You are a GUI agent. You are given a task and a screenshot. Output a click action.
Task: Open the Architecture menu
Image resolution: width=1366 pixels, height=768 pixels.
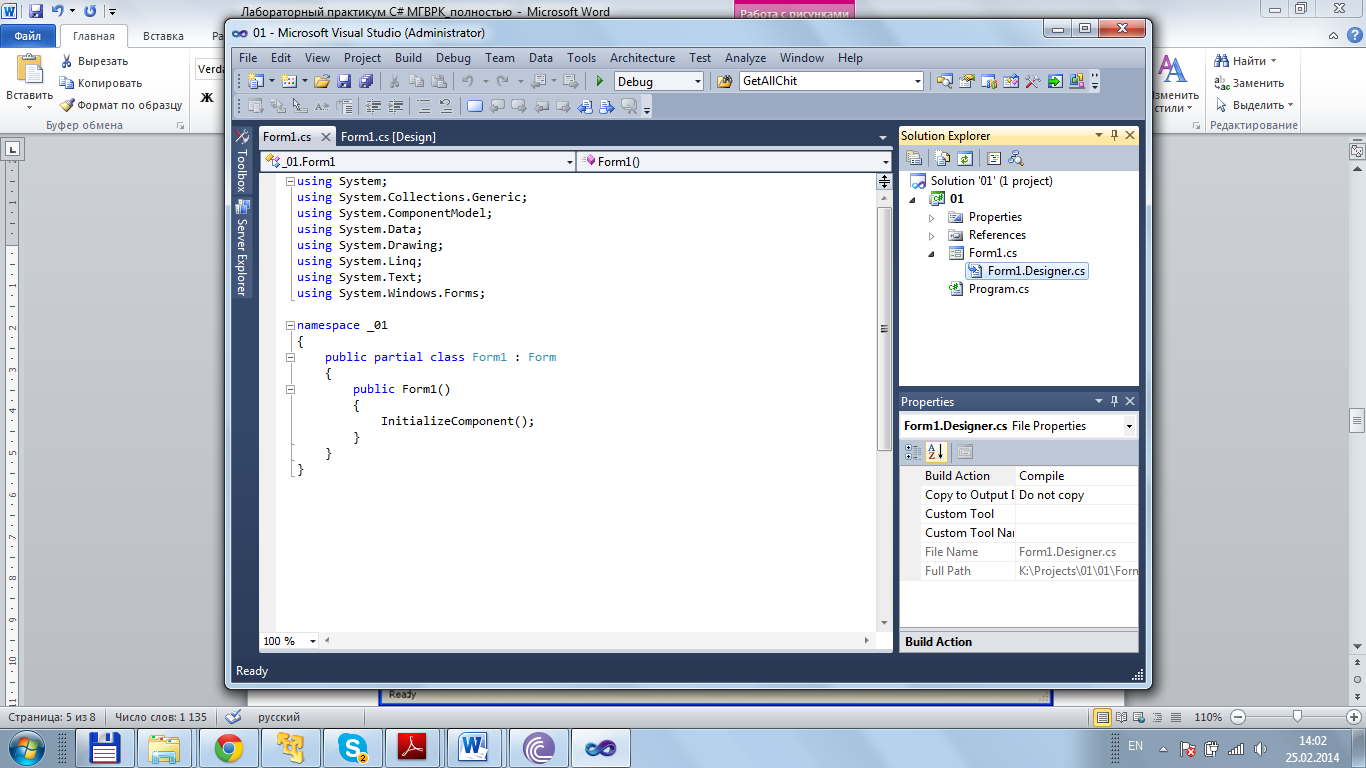pyautogui.click(x=642, y=58)
